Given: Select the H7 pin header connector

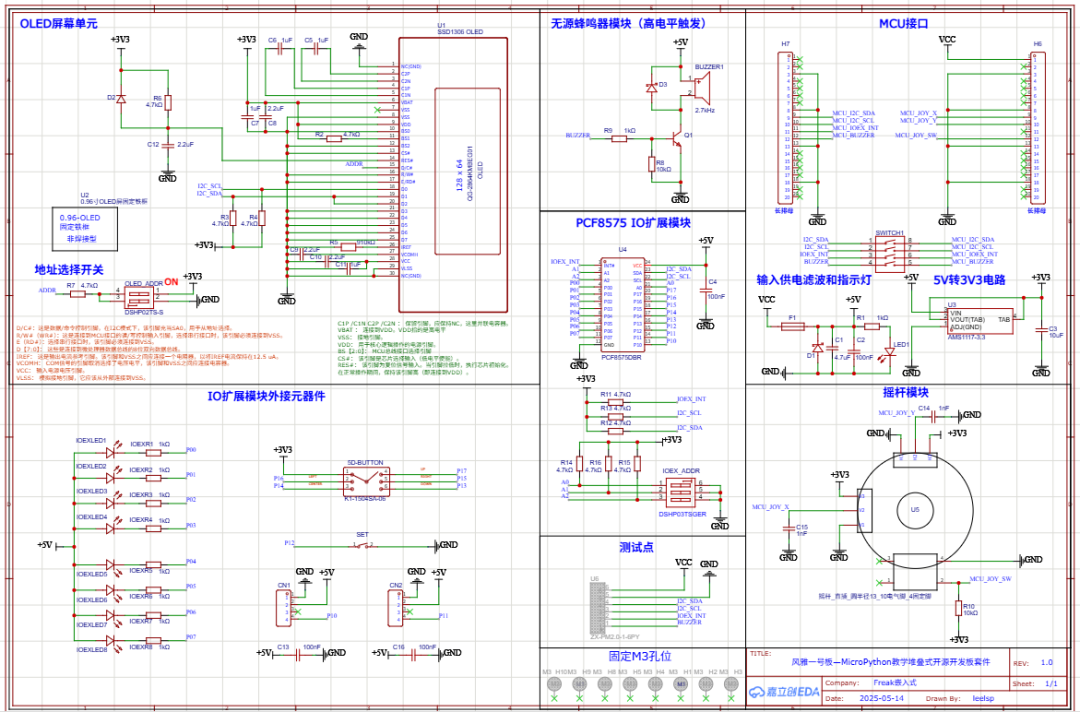Looking at the screenshot, I should (785, 128).
